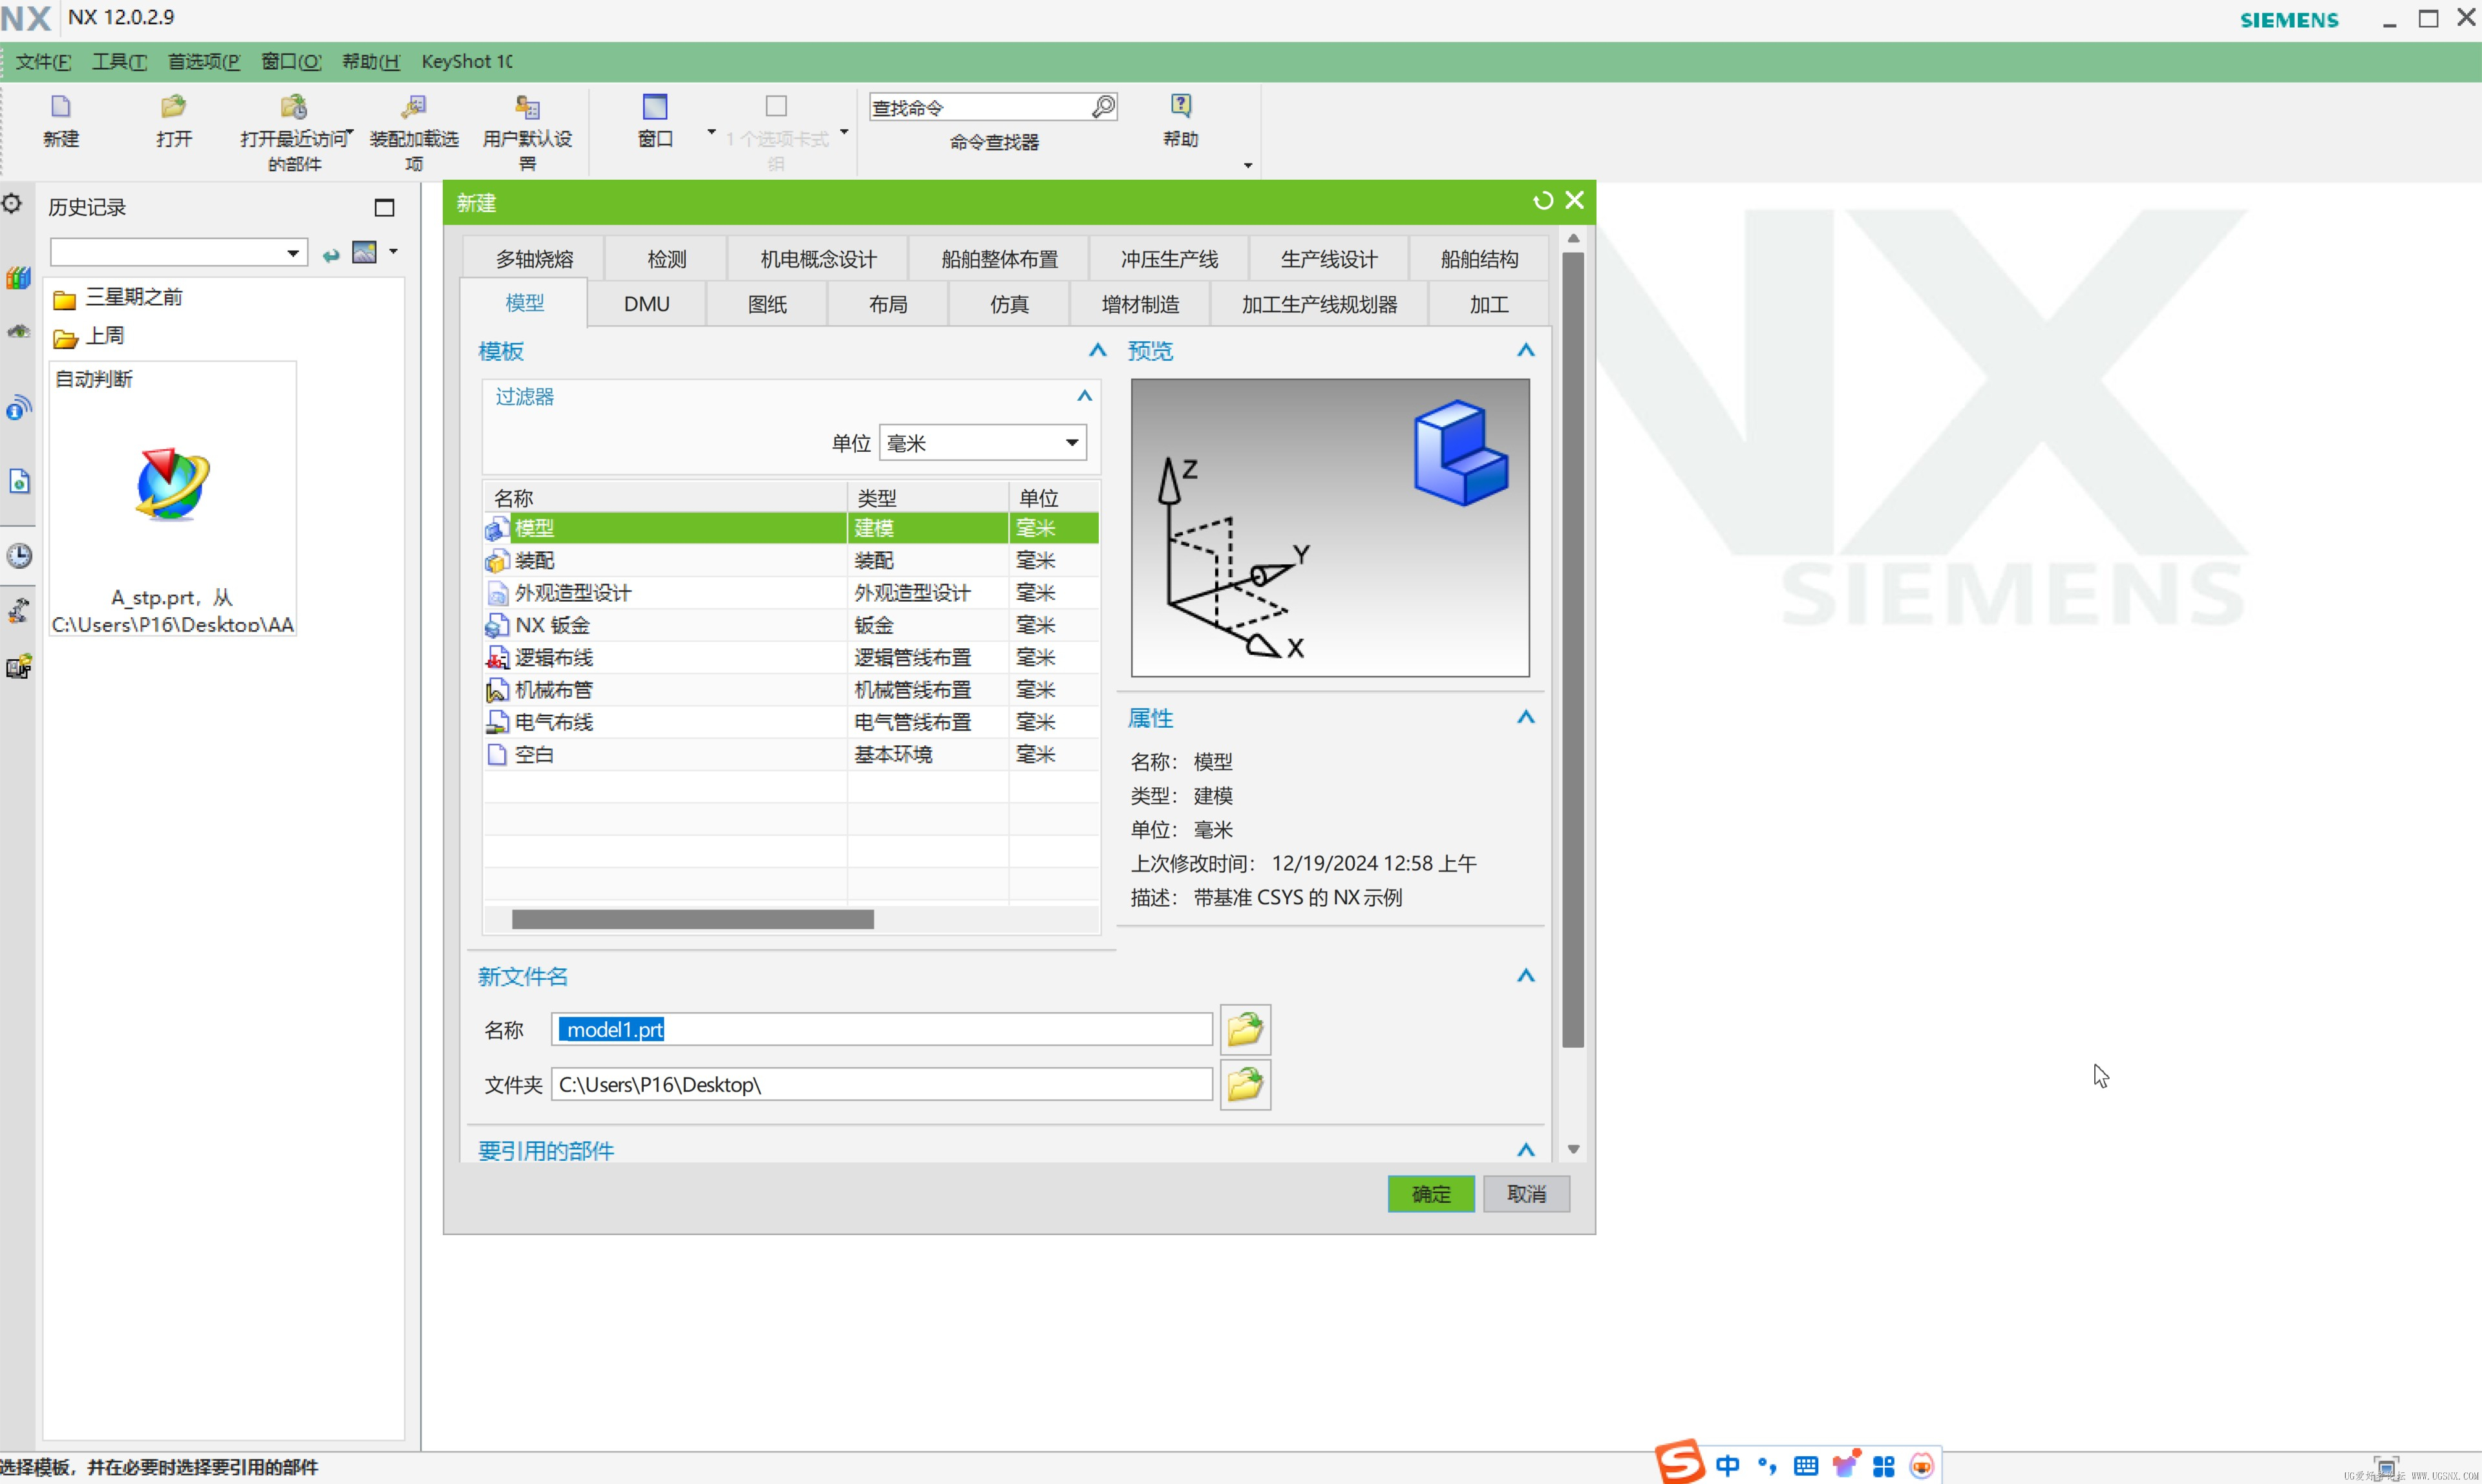Click the Open (打开) folder icon
The width and height of the screenshot is (2482, 1484).
pyautogui.click(x=173, y=107)
